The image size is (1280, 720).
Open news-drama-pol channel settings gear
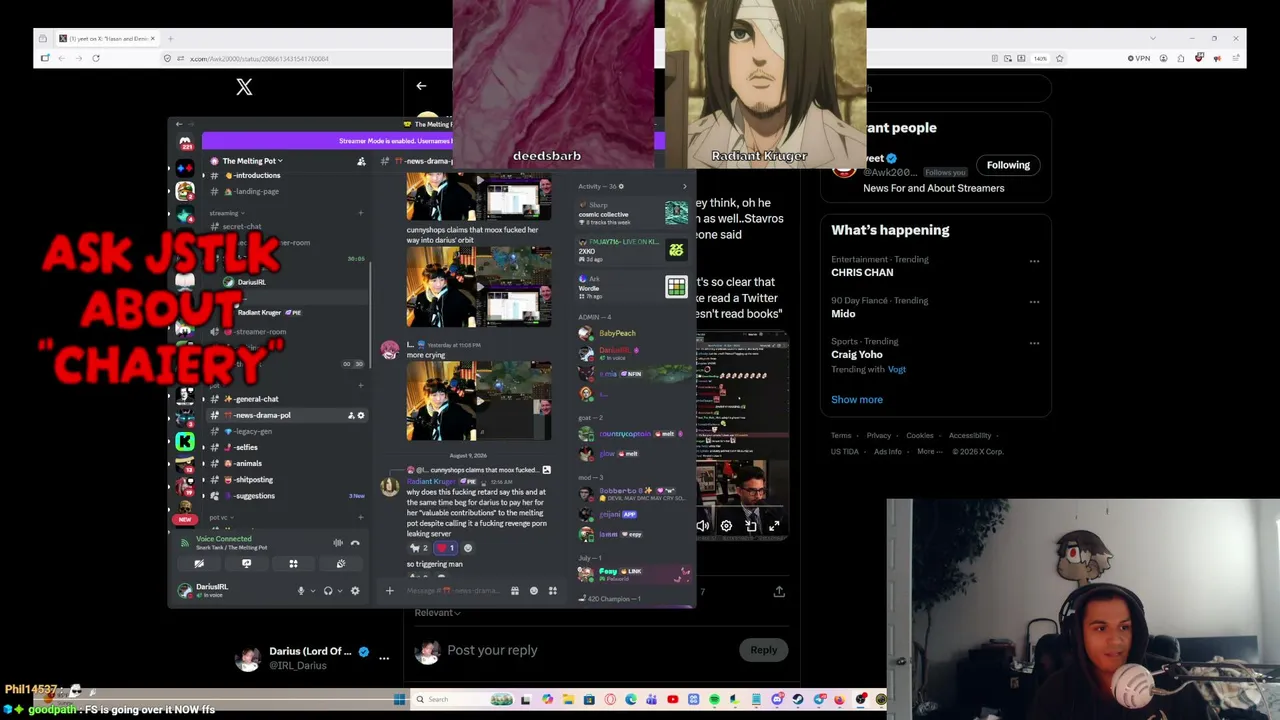(361, 415)
